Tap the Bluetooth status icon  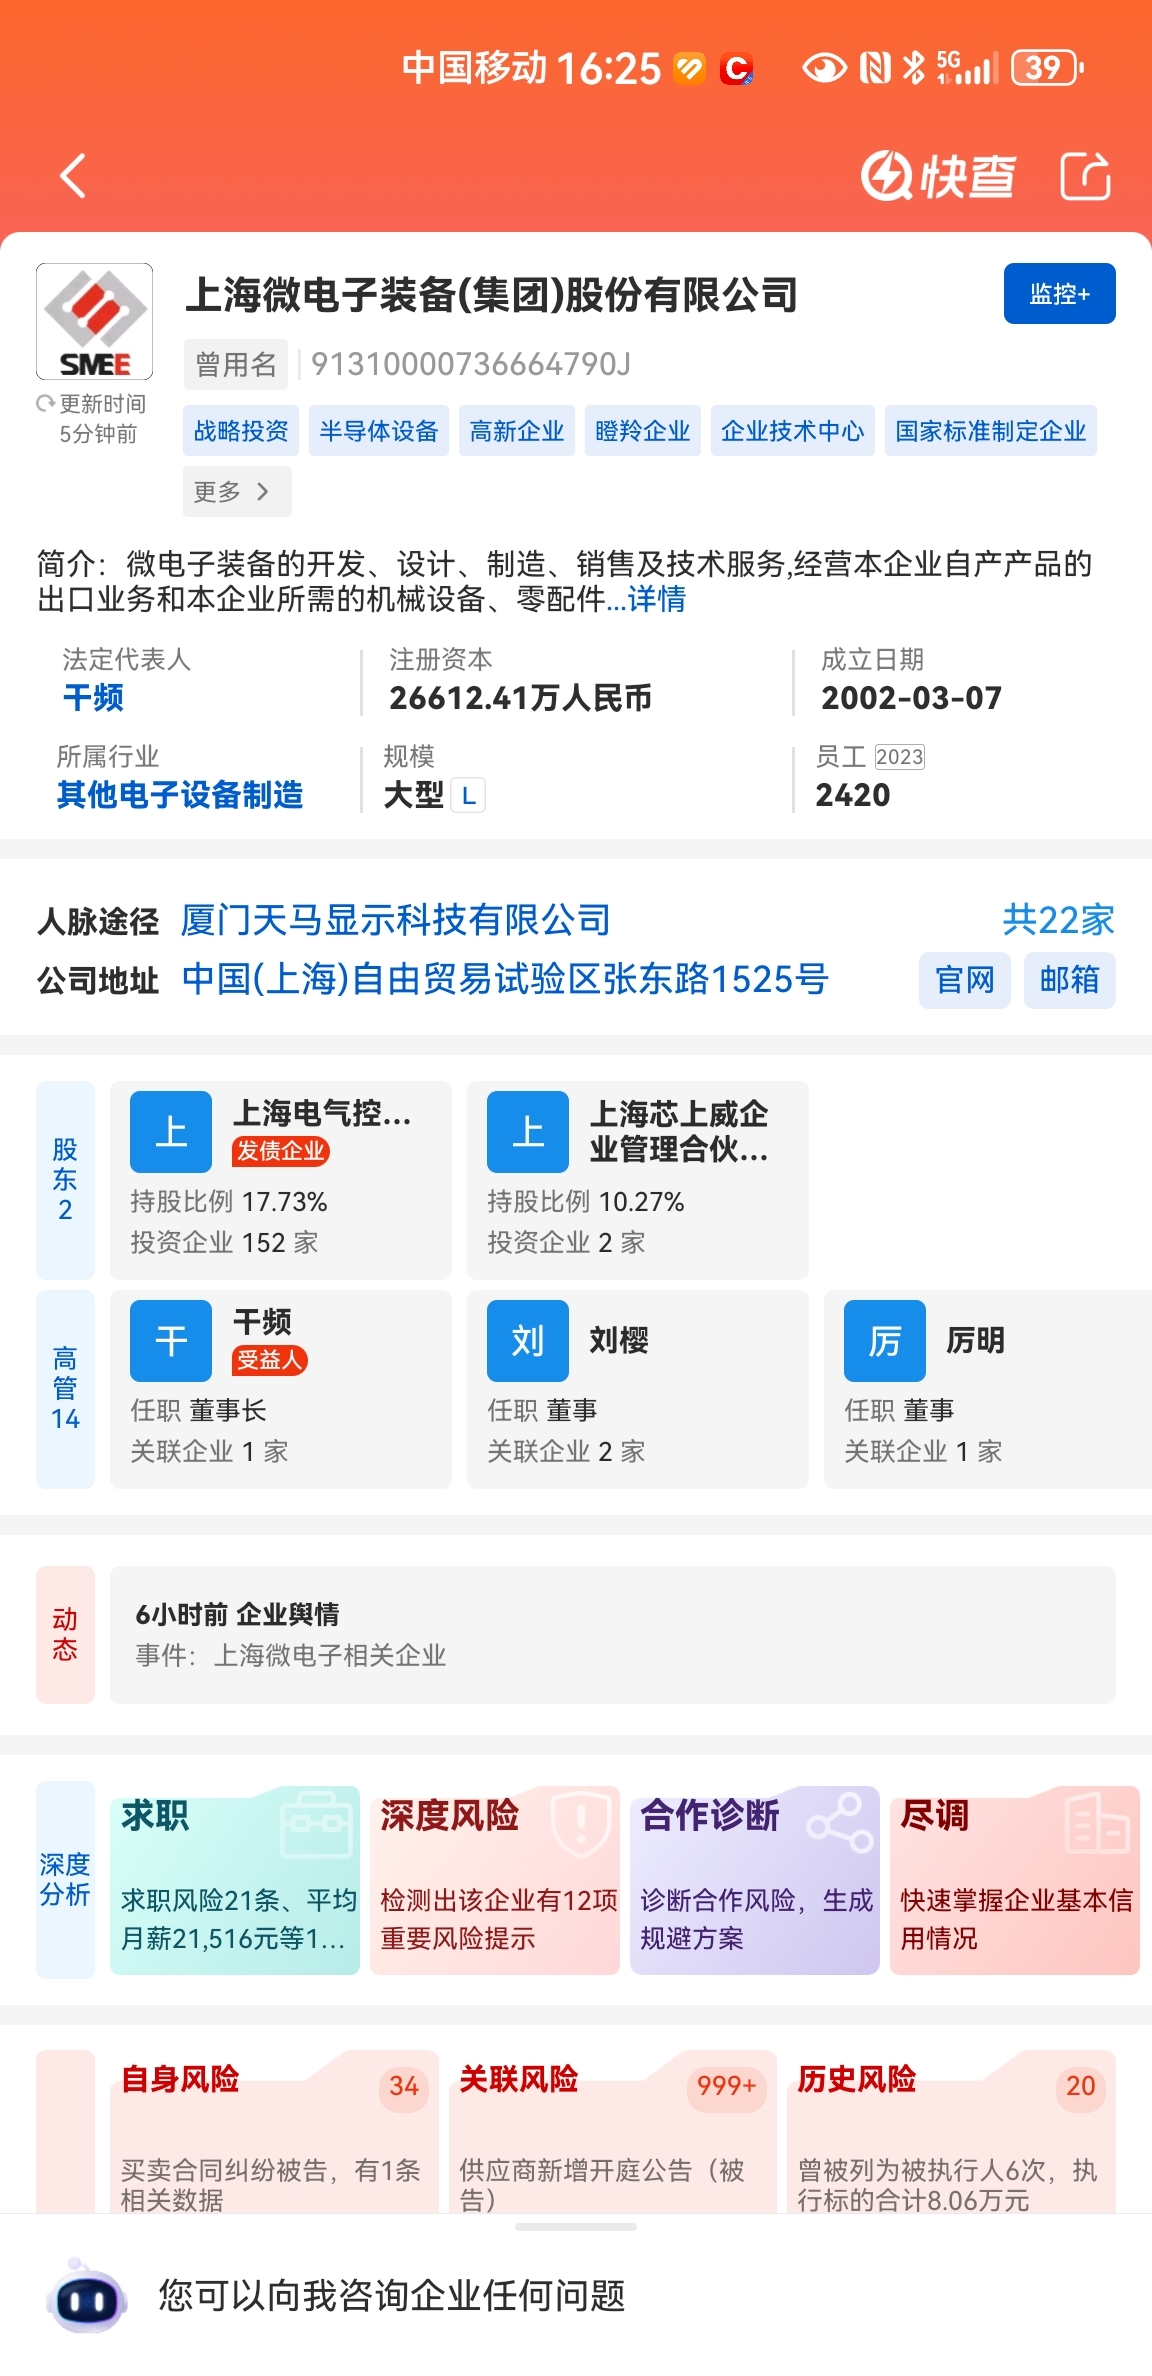point(913,68)
